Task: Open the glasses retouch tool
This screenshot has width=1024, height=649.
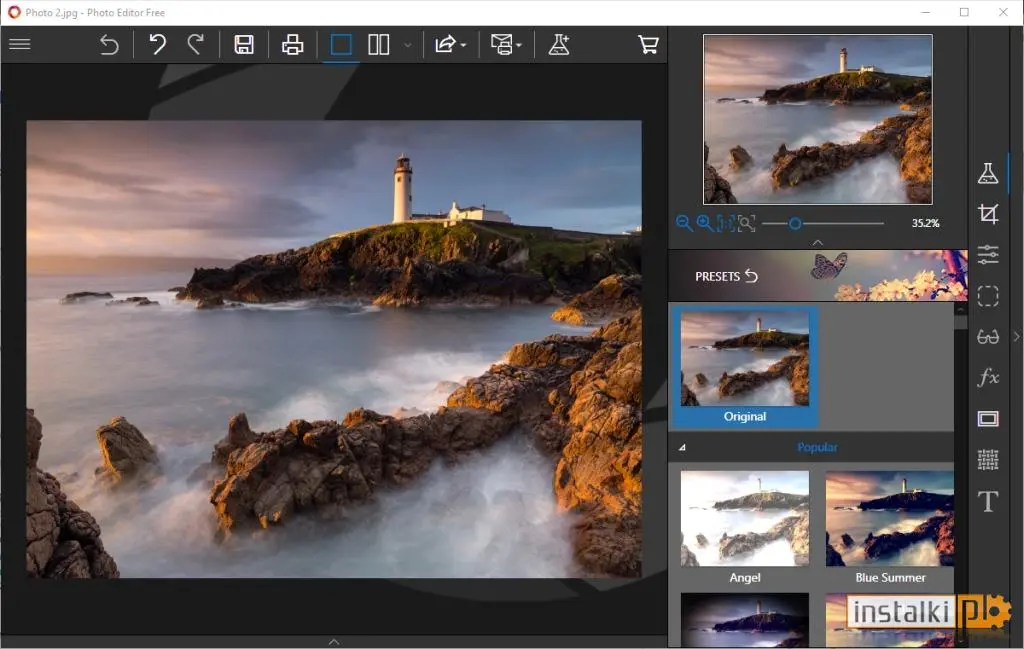Action: pyautogui.click(x=987, y=337)
